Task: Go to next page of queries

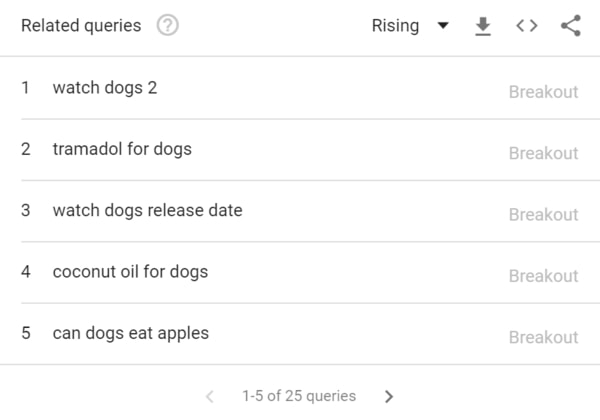Action: pos(389,396)
